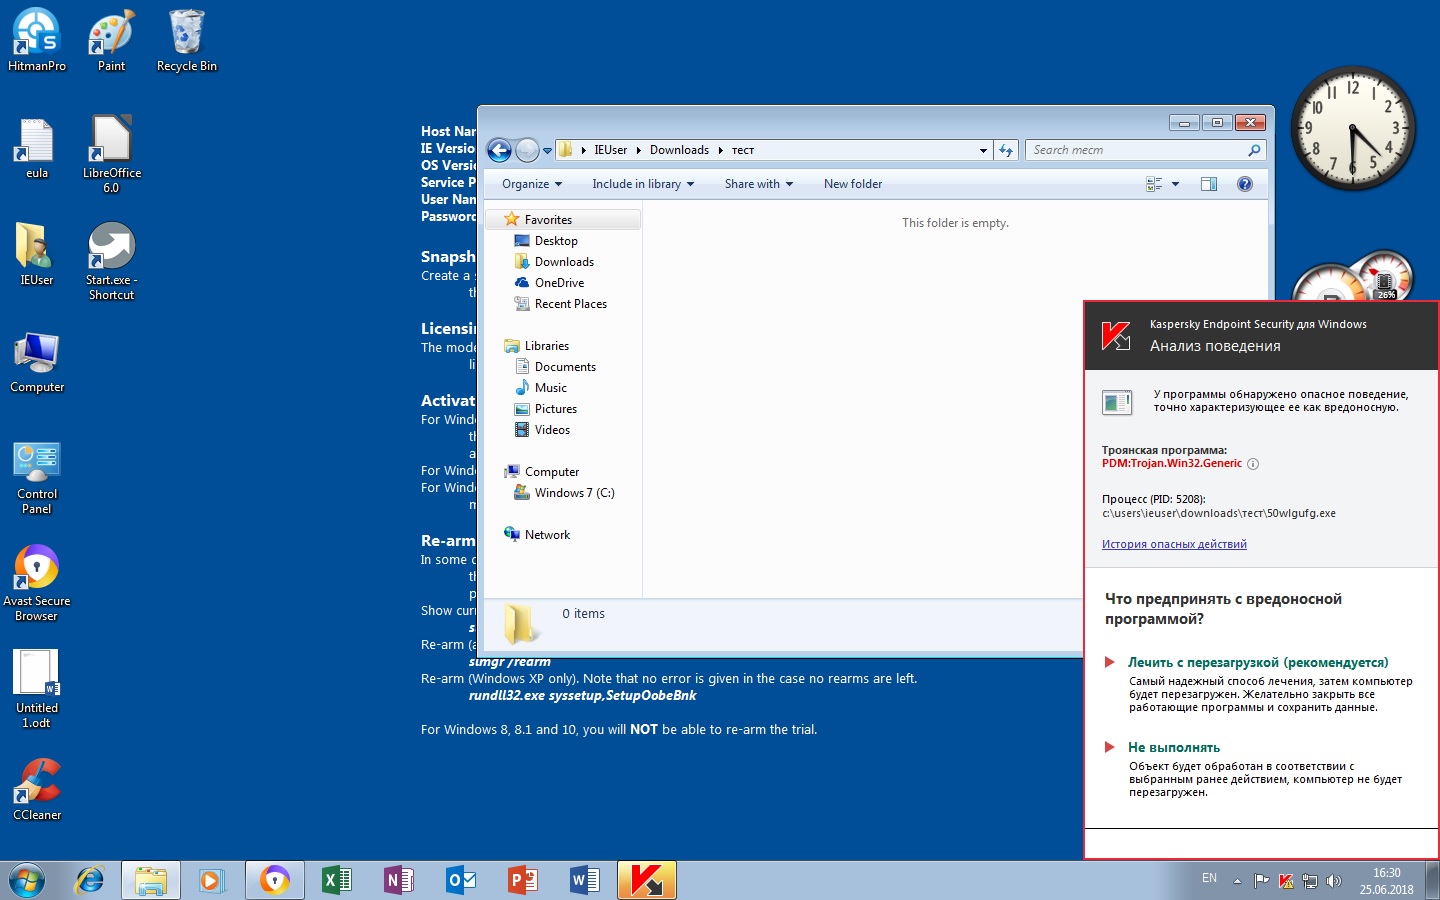The image size is (1440, 900).
Task: Click the История опасных действий link
Action: point(1174,544)
